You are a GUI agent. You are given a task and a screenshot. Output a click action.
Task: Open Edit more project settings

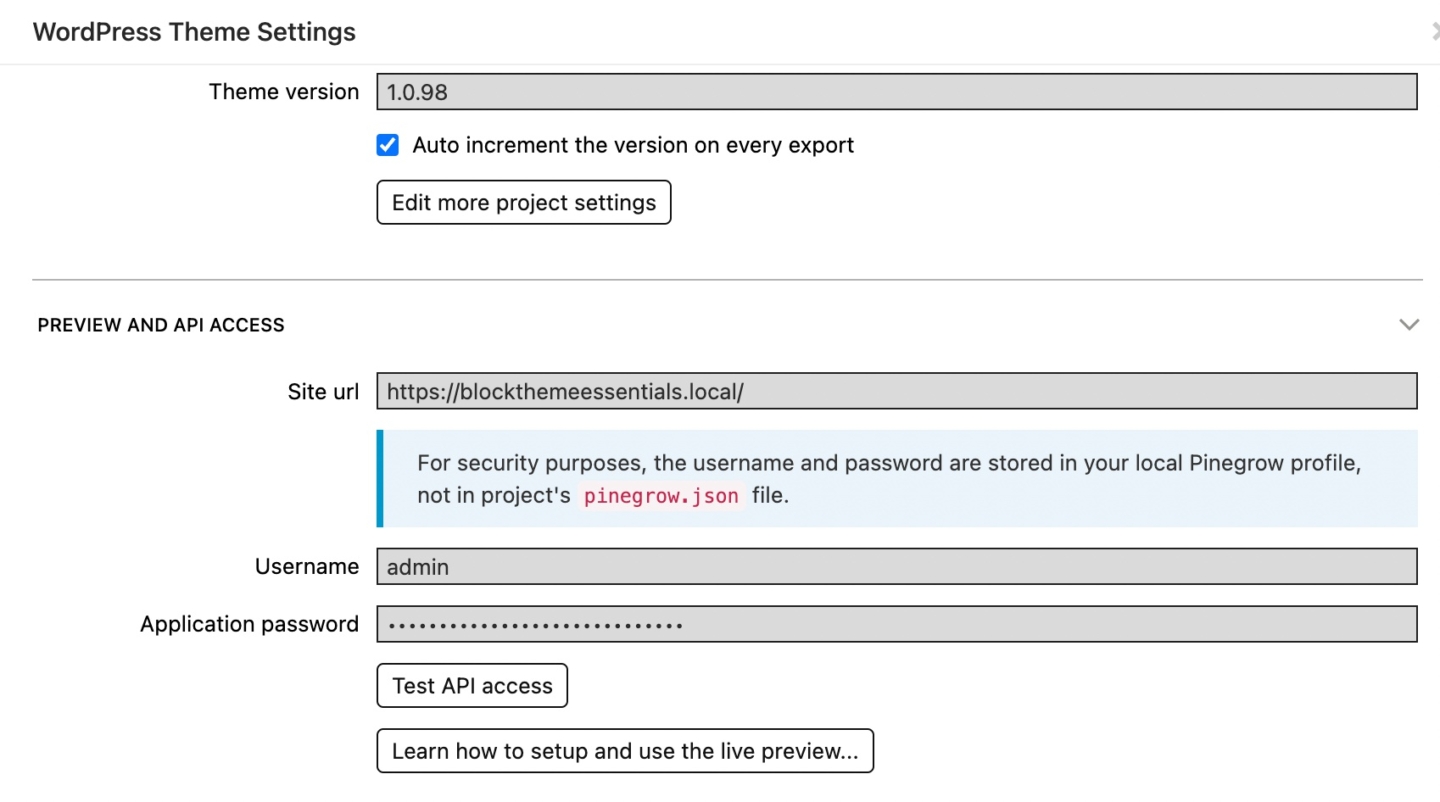[x=523, y=202]
